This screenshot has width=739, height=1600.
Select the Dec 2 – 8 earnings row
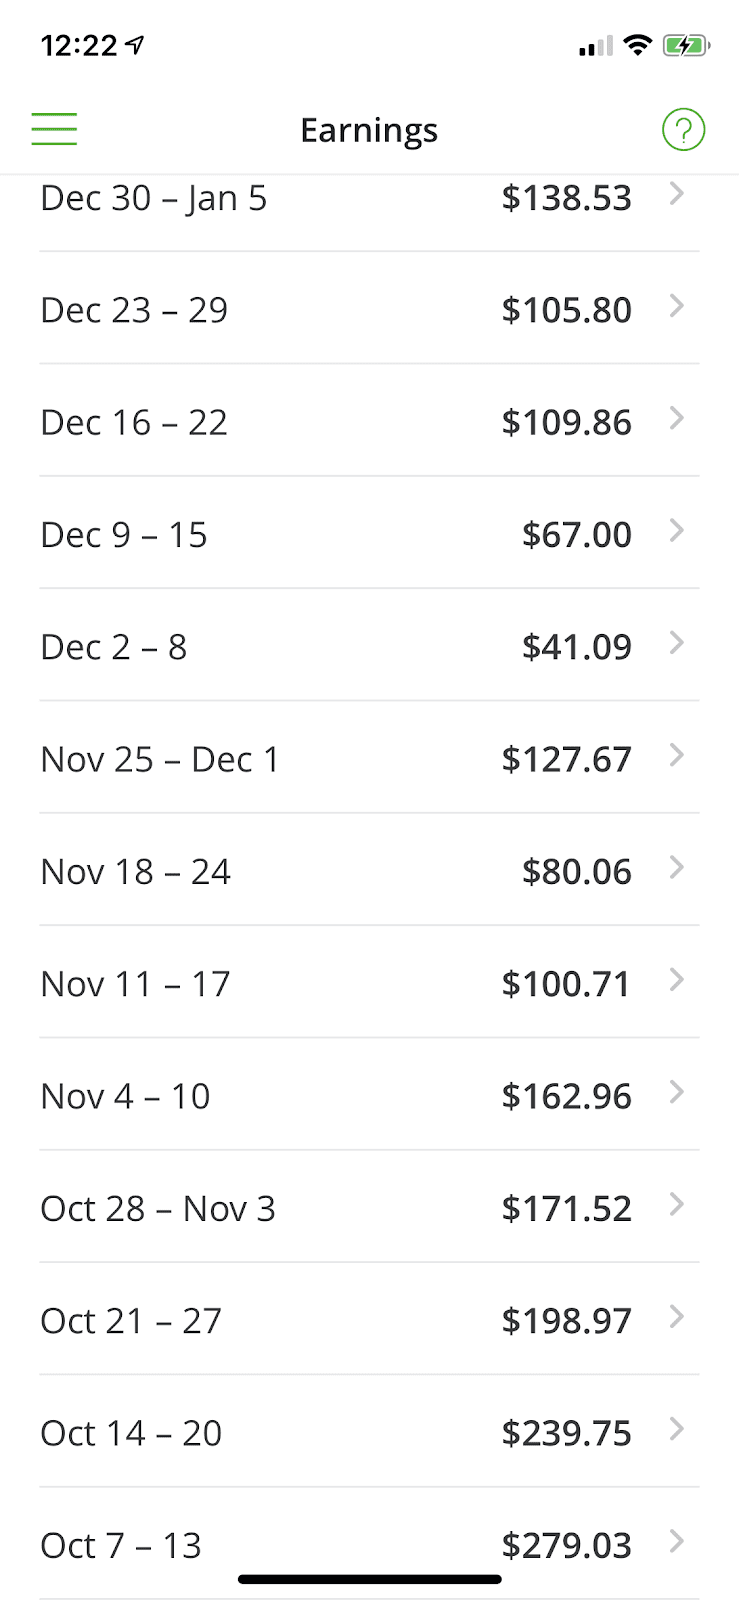click(369, 645)
